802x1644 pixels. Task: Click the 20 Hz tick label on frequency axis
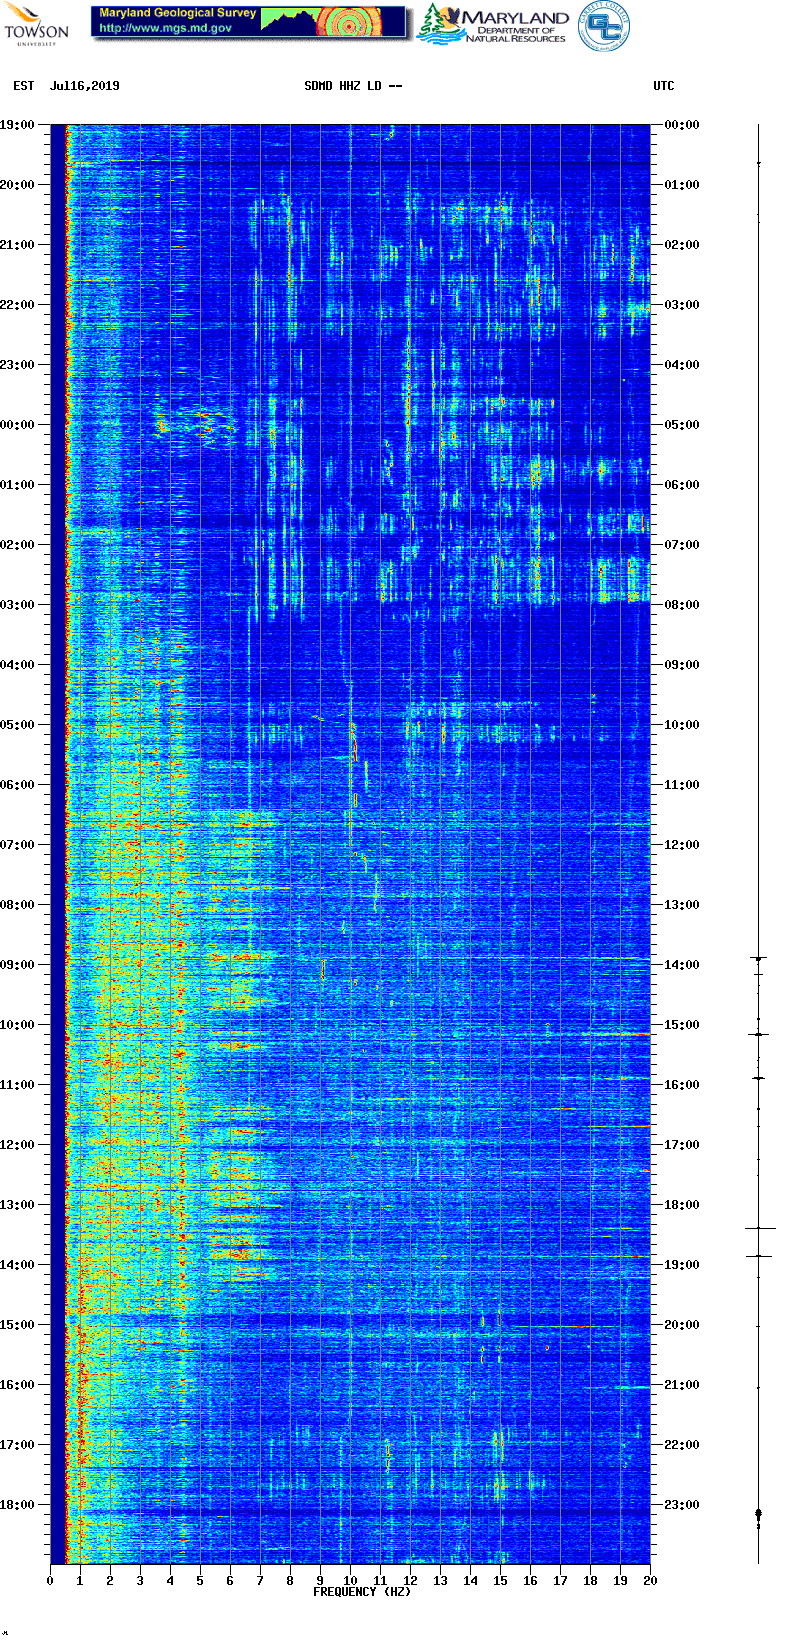[650, 1581]
